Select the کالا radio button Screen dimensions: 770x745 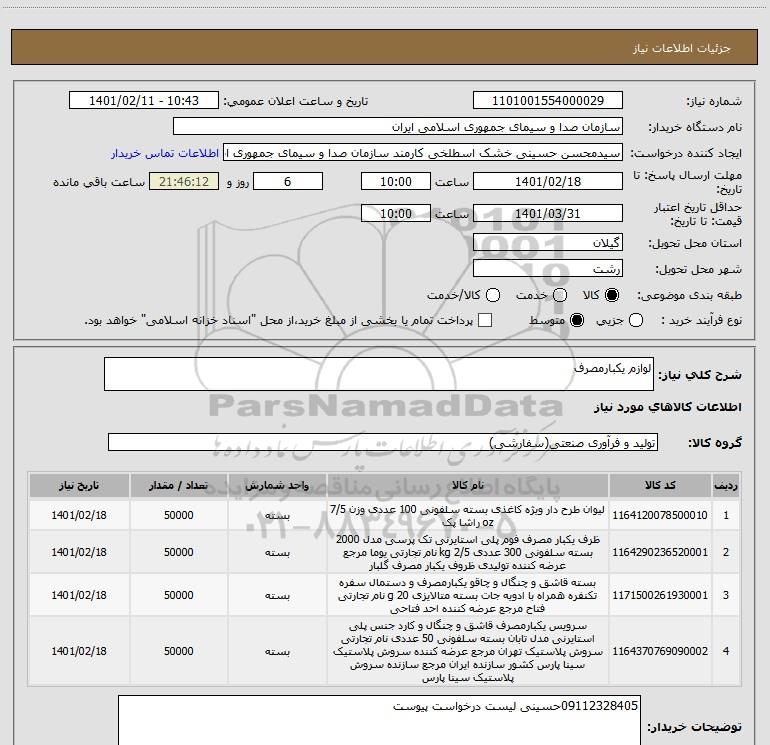(x=612, y=295)
